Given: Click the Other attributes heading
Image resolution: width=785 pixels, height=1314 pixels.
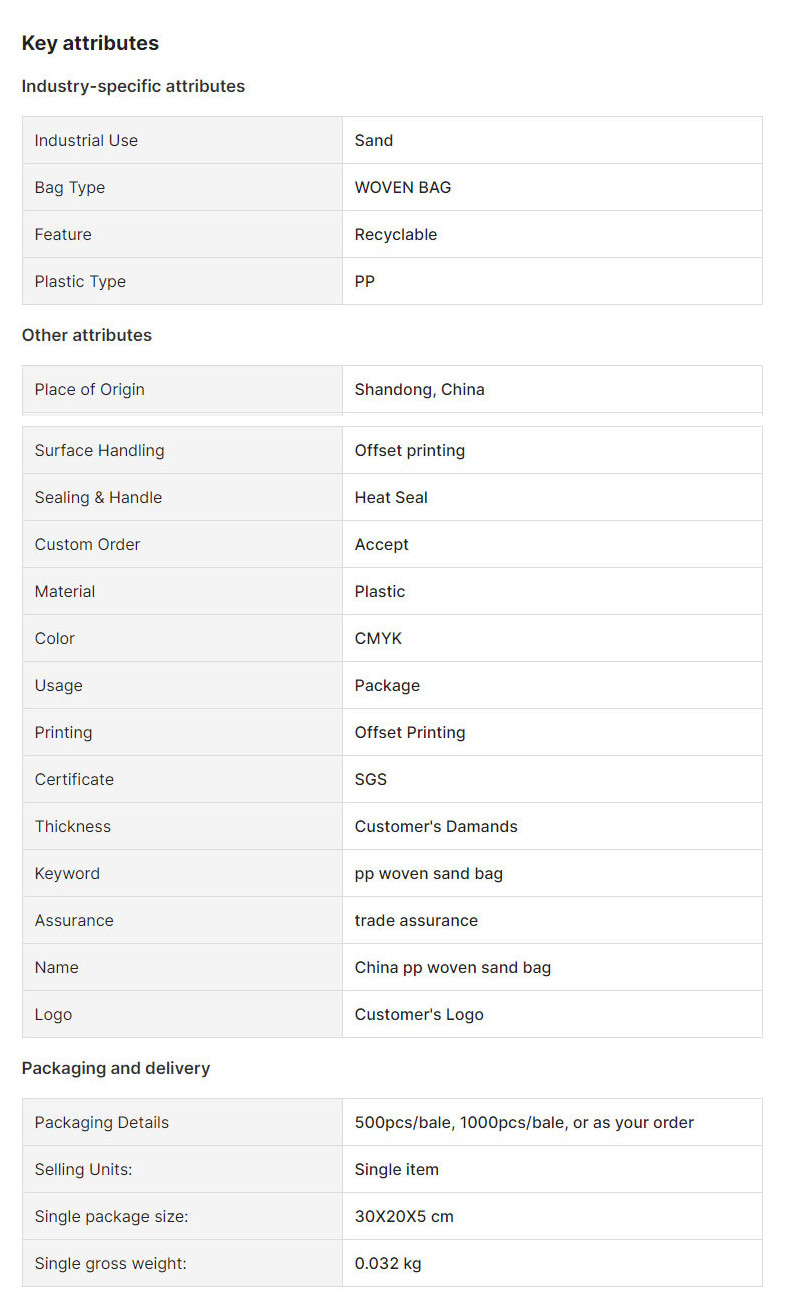Looking at the screenshot, I should (x=87, y=335).
